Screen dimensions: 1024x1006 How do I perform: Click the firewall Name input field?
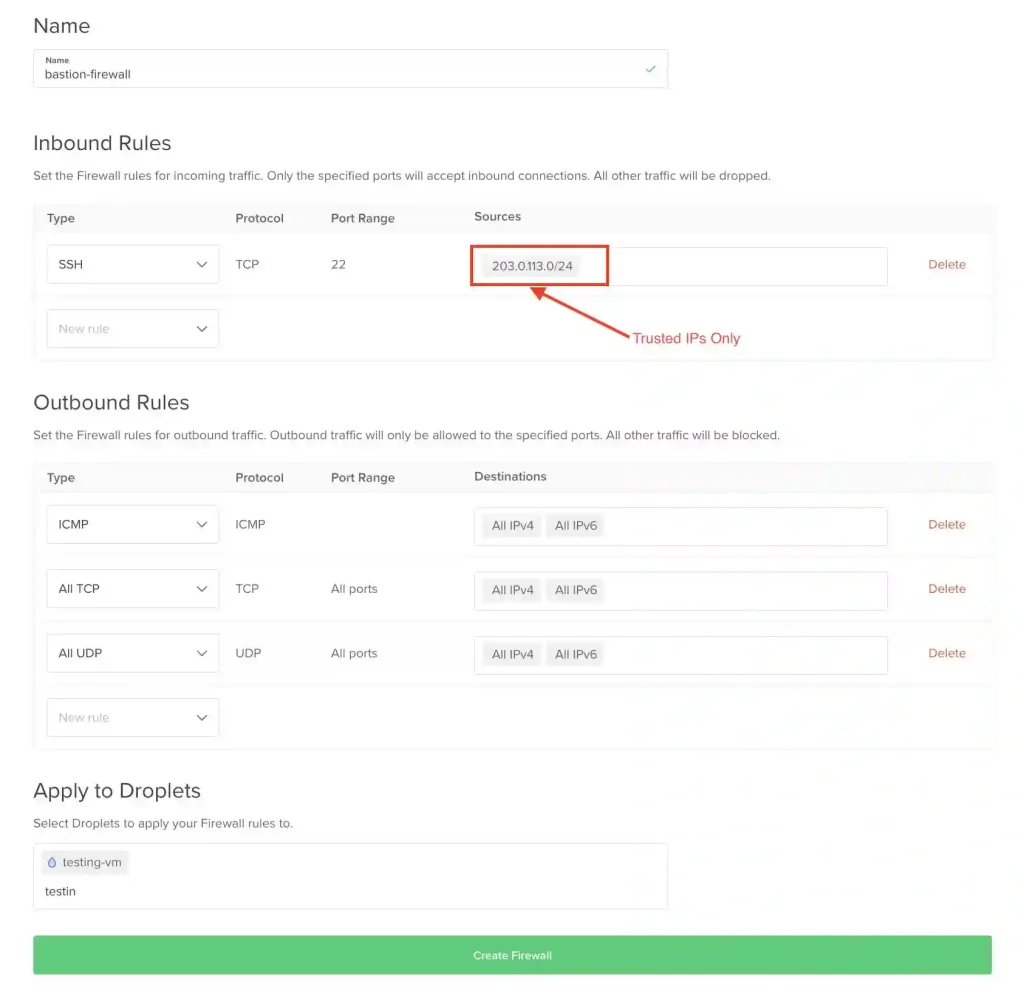[350, 69]
